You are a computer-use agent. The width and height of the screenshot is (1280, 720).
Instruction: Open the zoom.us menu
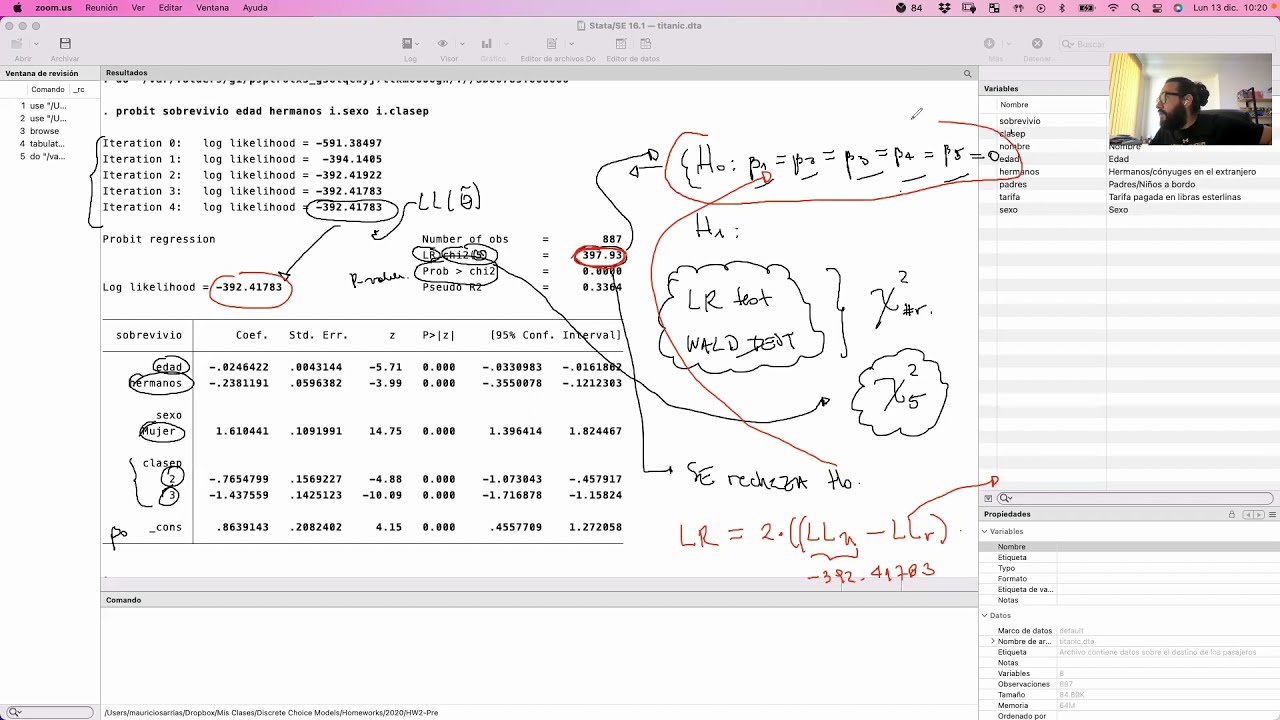53,8
